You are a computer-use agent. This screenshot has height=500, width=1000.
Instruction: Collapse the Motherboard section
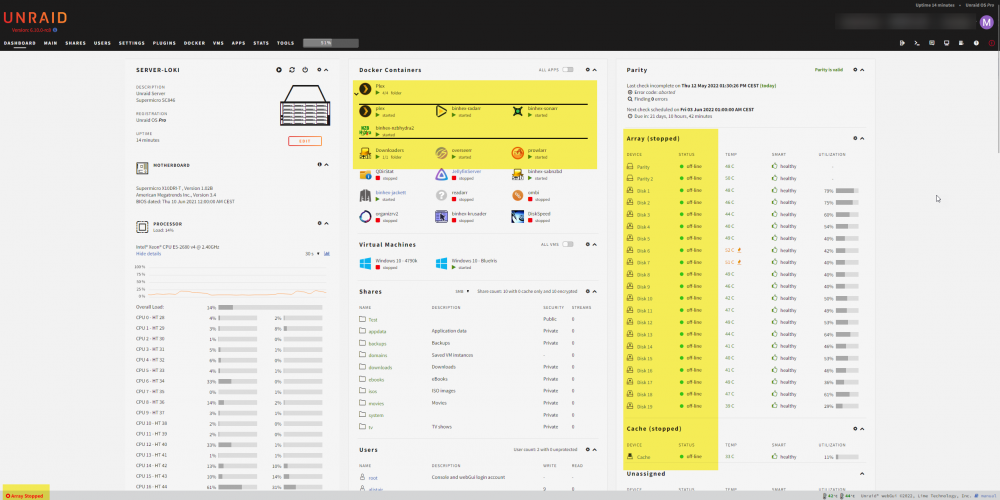327,165
